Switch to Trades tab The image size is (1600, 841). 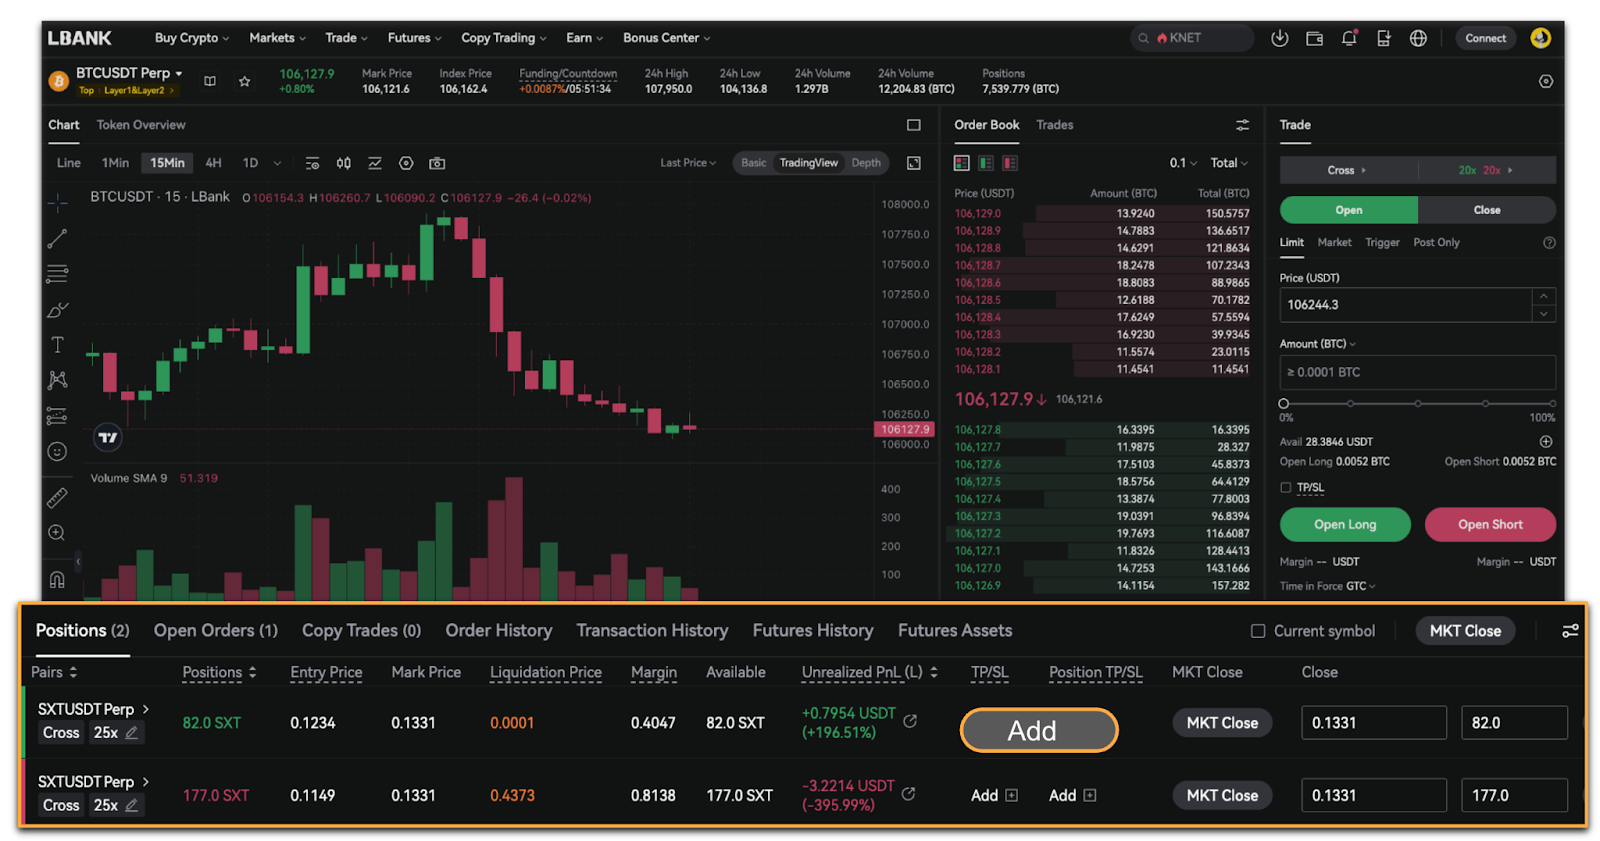pos(1054,125)
